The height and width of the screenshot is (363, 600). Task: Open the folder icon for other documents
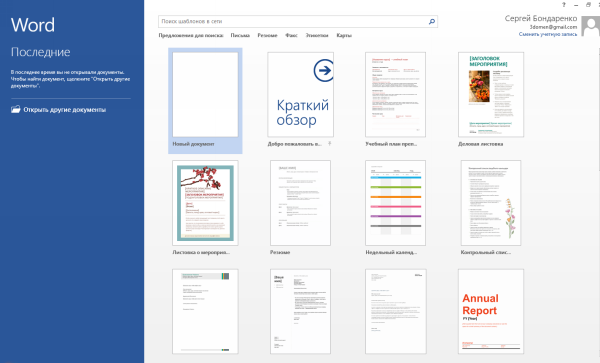(16, 109)
